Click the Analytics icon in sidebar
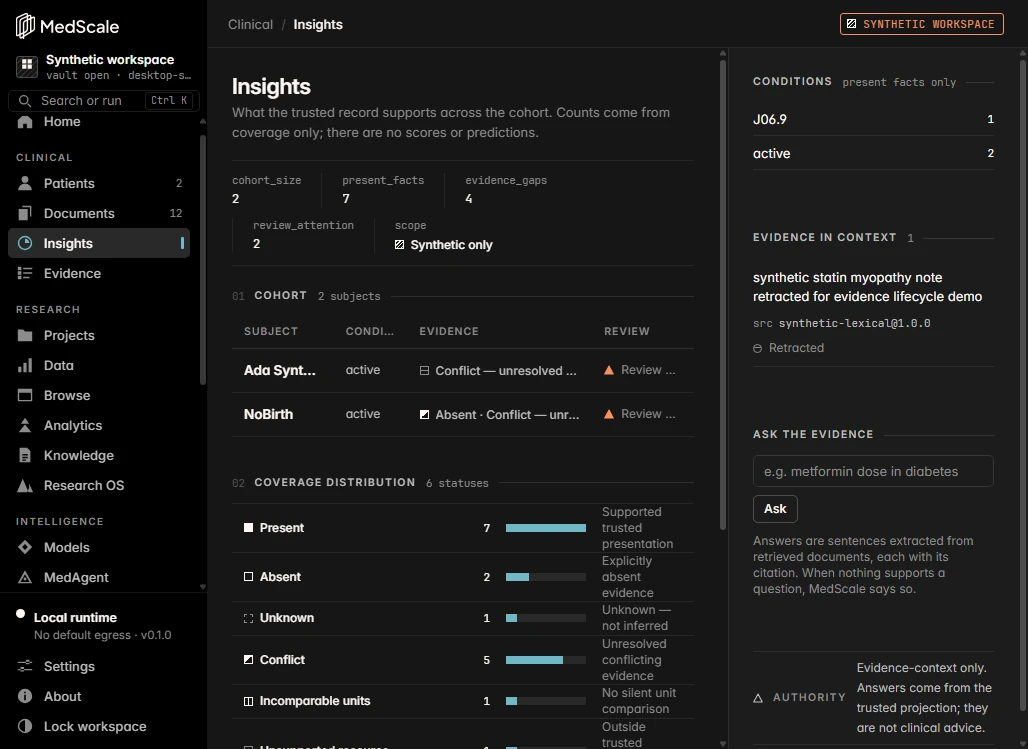This screenshot has height=749, width=1028. pyautogui.click(x=25, y=426)
